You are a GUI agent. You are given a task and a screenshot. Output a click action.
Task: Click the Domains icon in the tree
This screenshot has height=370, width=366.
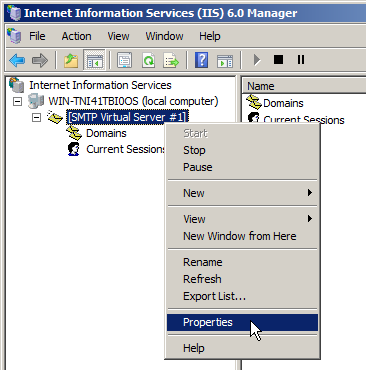click(74, 133)
